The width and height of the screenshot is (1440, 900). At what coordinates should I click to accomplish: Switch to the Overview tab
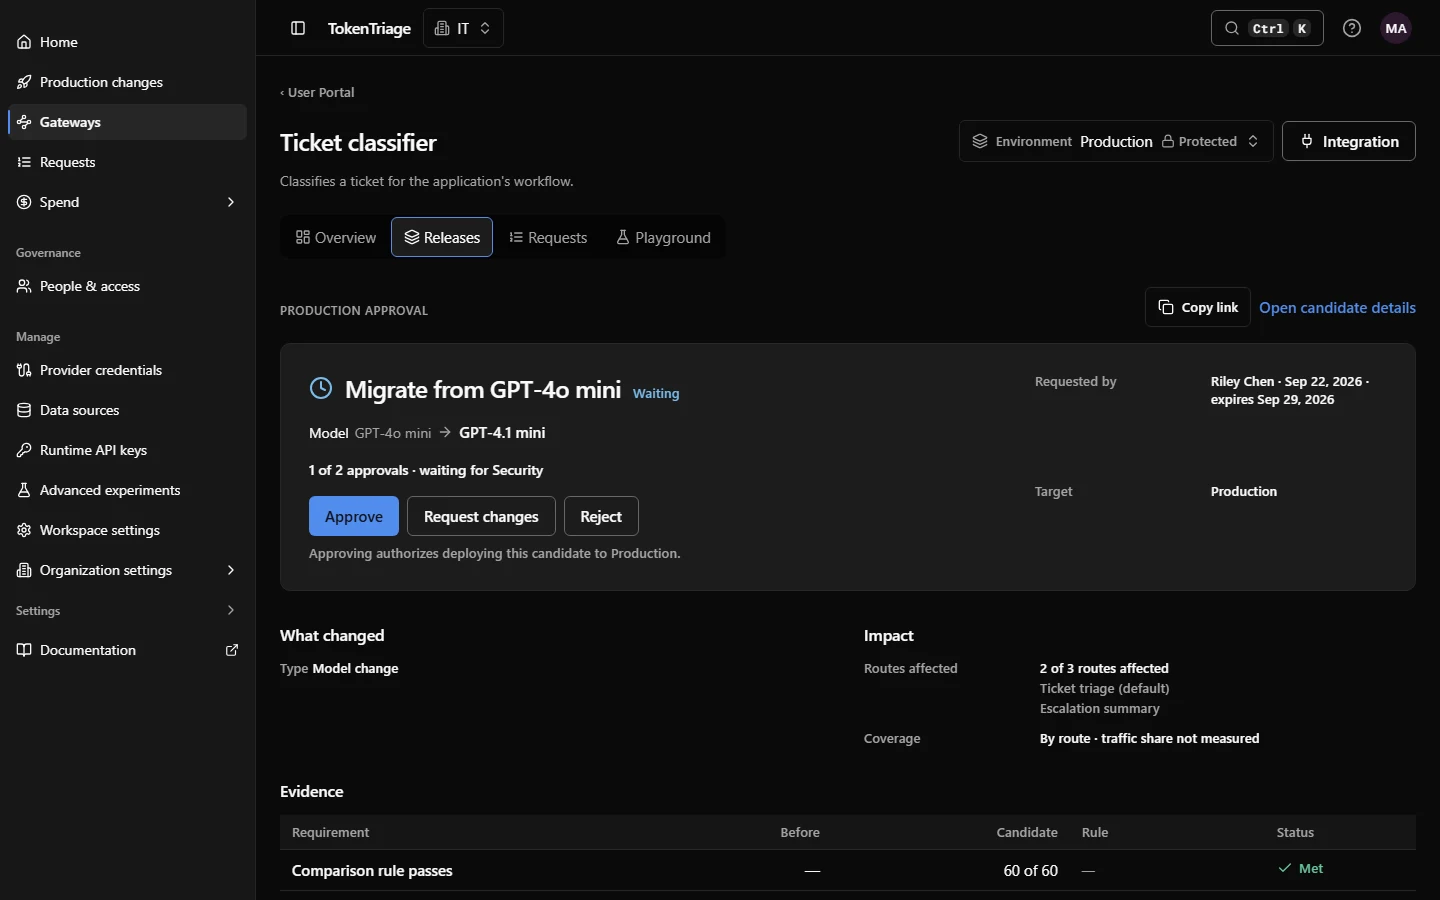[x=336, y=237]
